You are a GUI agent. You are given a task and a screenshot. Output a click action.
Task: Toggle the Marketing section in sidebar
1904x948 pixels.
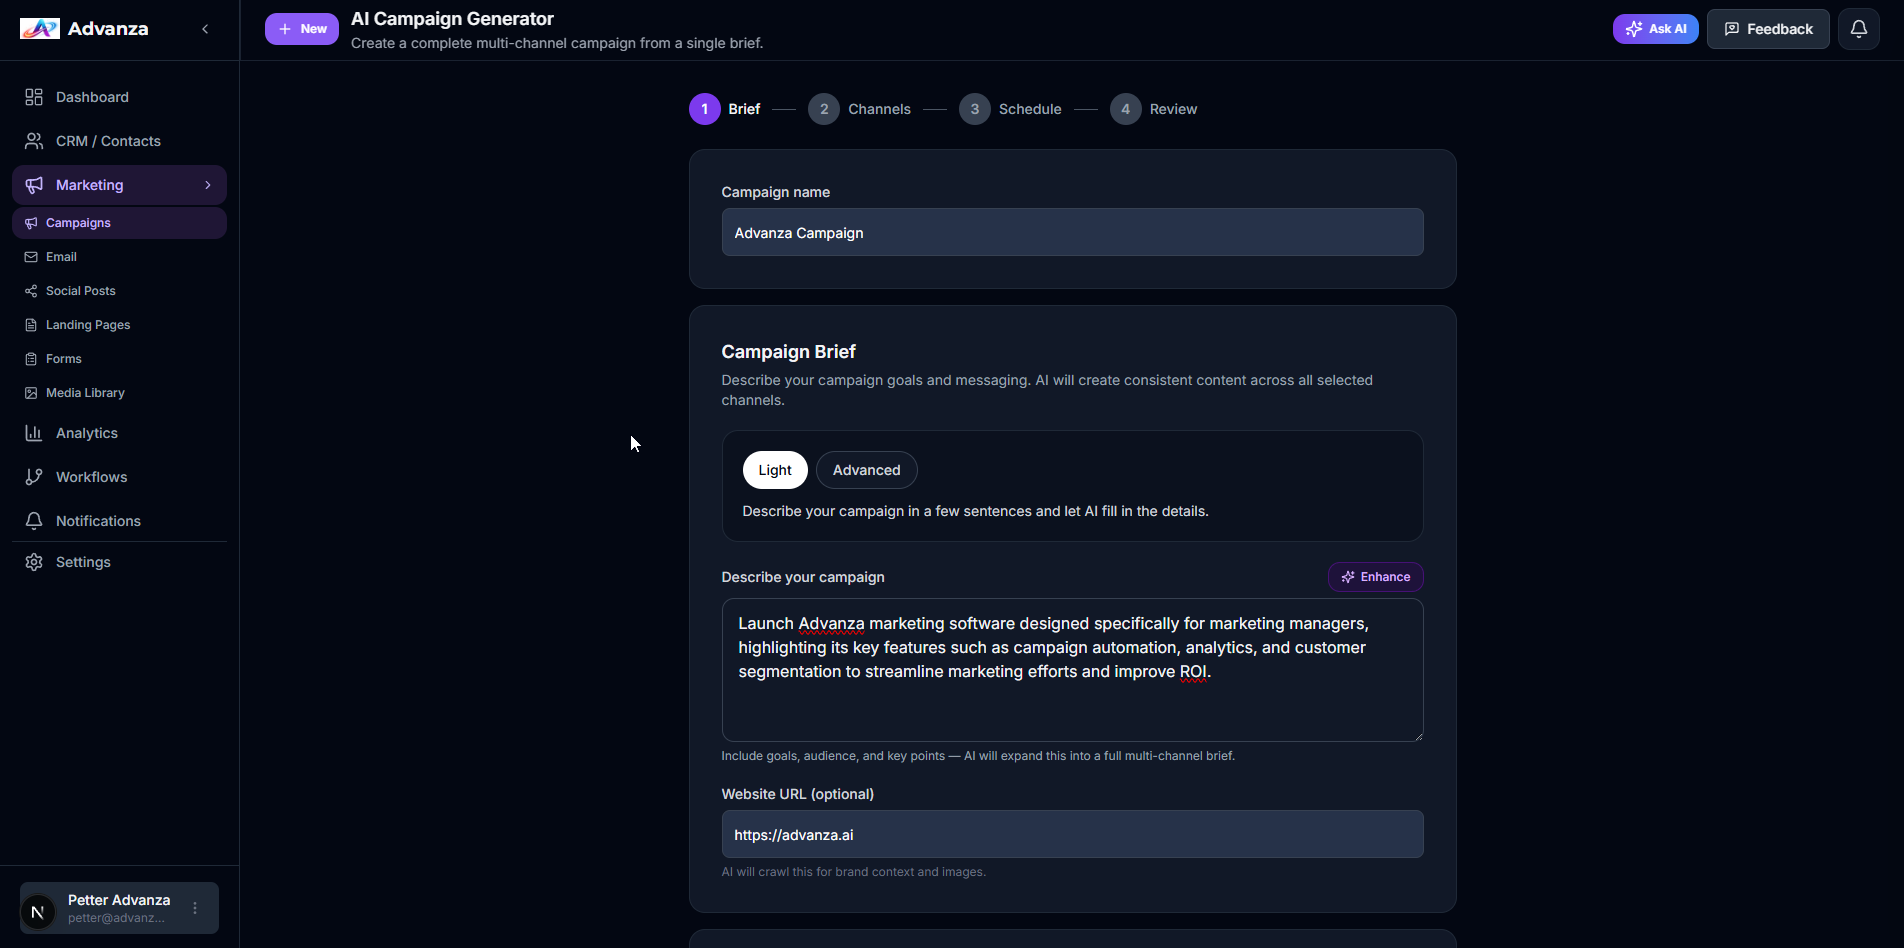[88, 185]
